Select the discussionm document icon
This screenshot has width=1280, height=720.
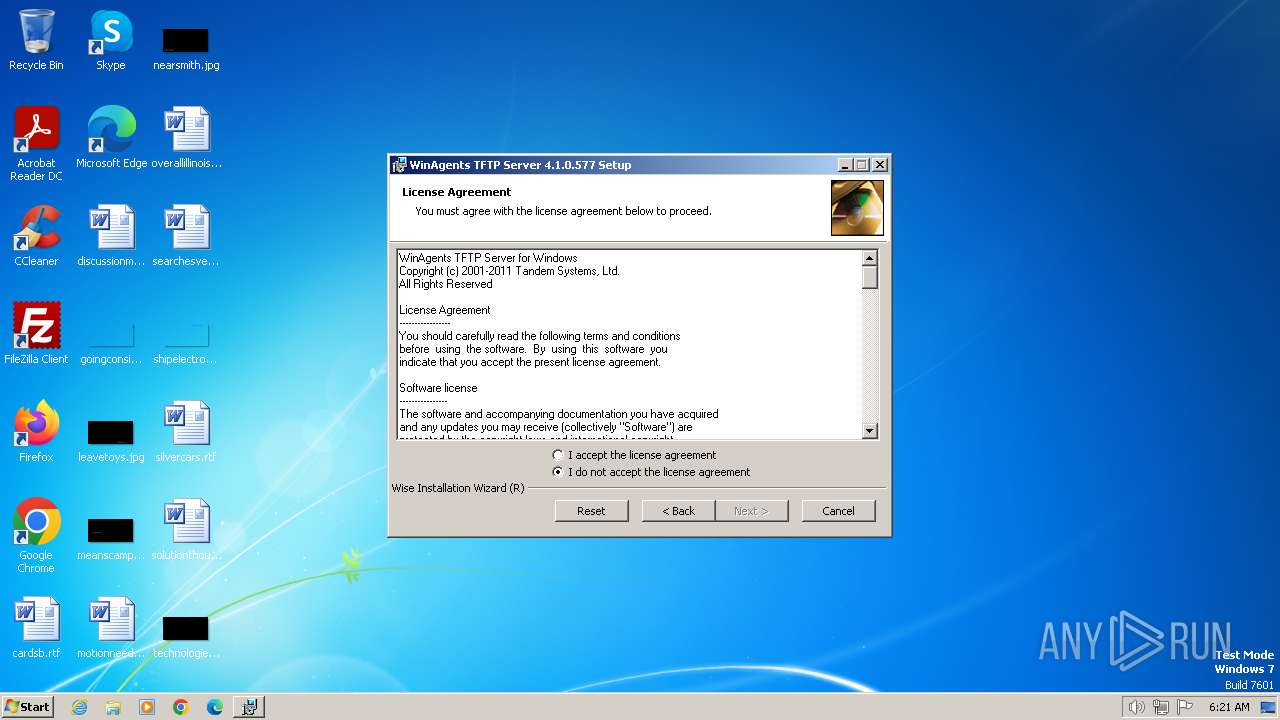point(111,236)
